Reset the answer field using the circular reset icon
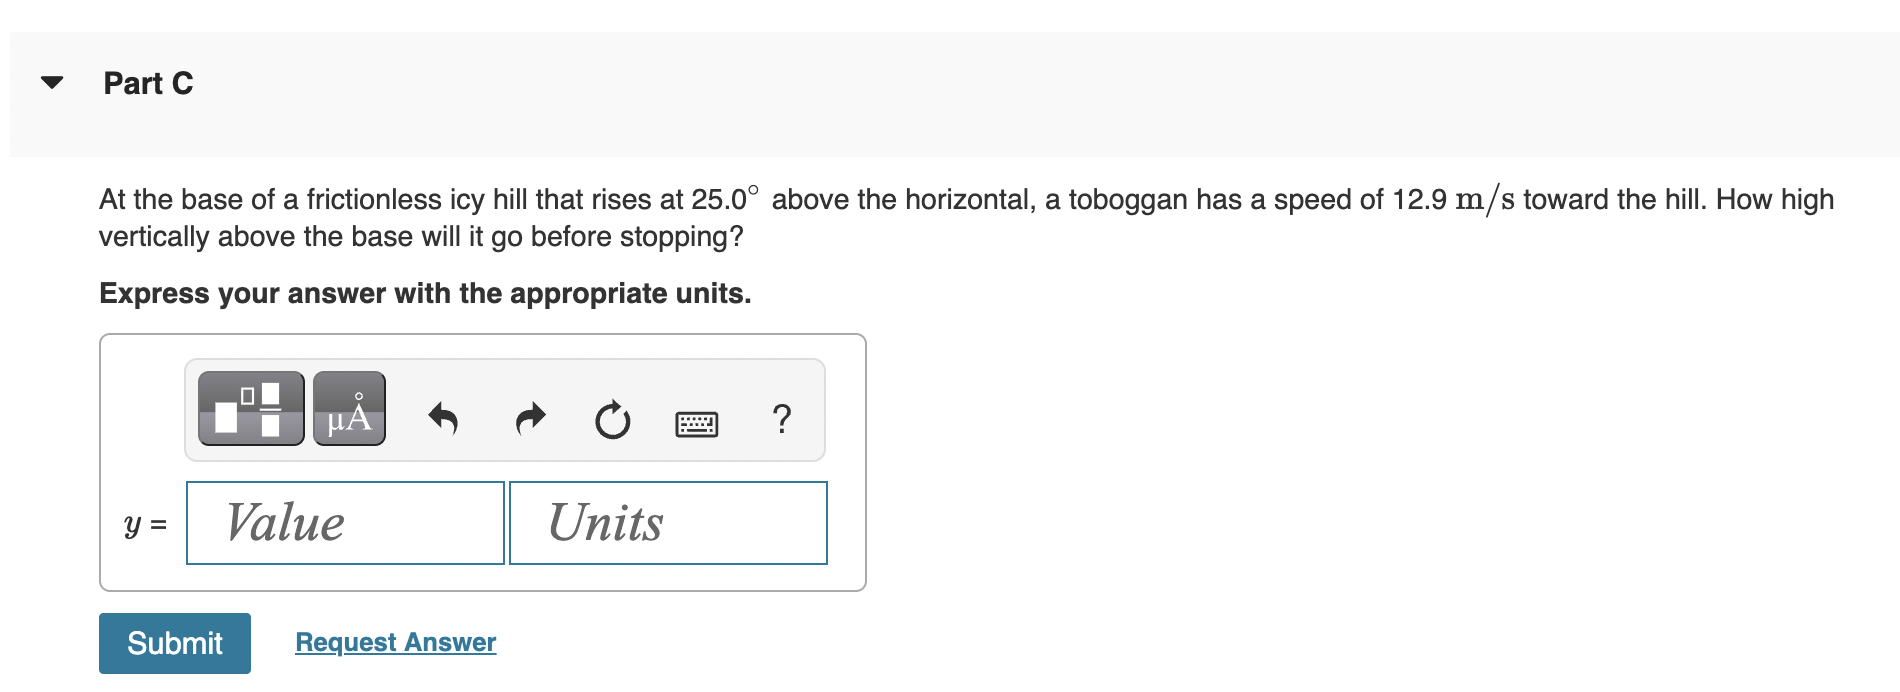Viewport: 1900px width, 692px height. coord(612,421)
